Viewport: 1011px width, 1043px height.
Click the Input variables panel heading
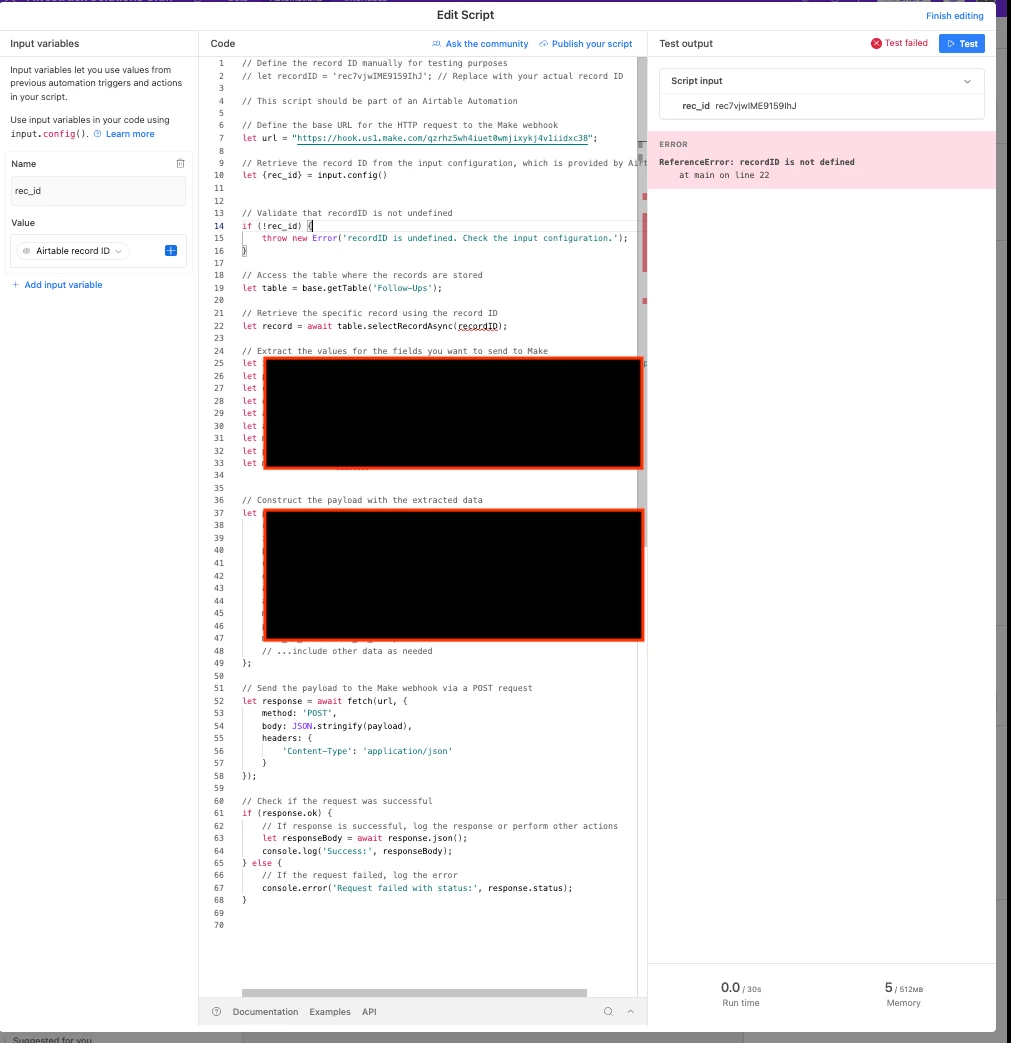(45, 44)
